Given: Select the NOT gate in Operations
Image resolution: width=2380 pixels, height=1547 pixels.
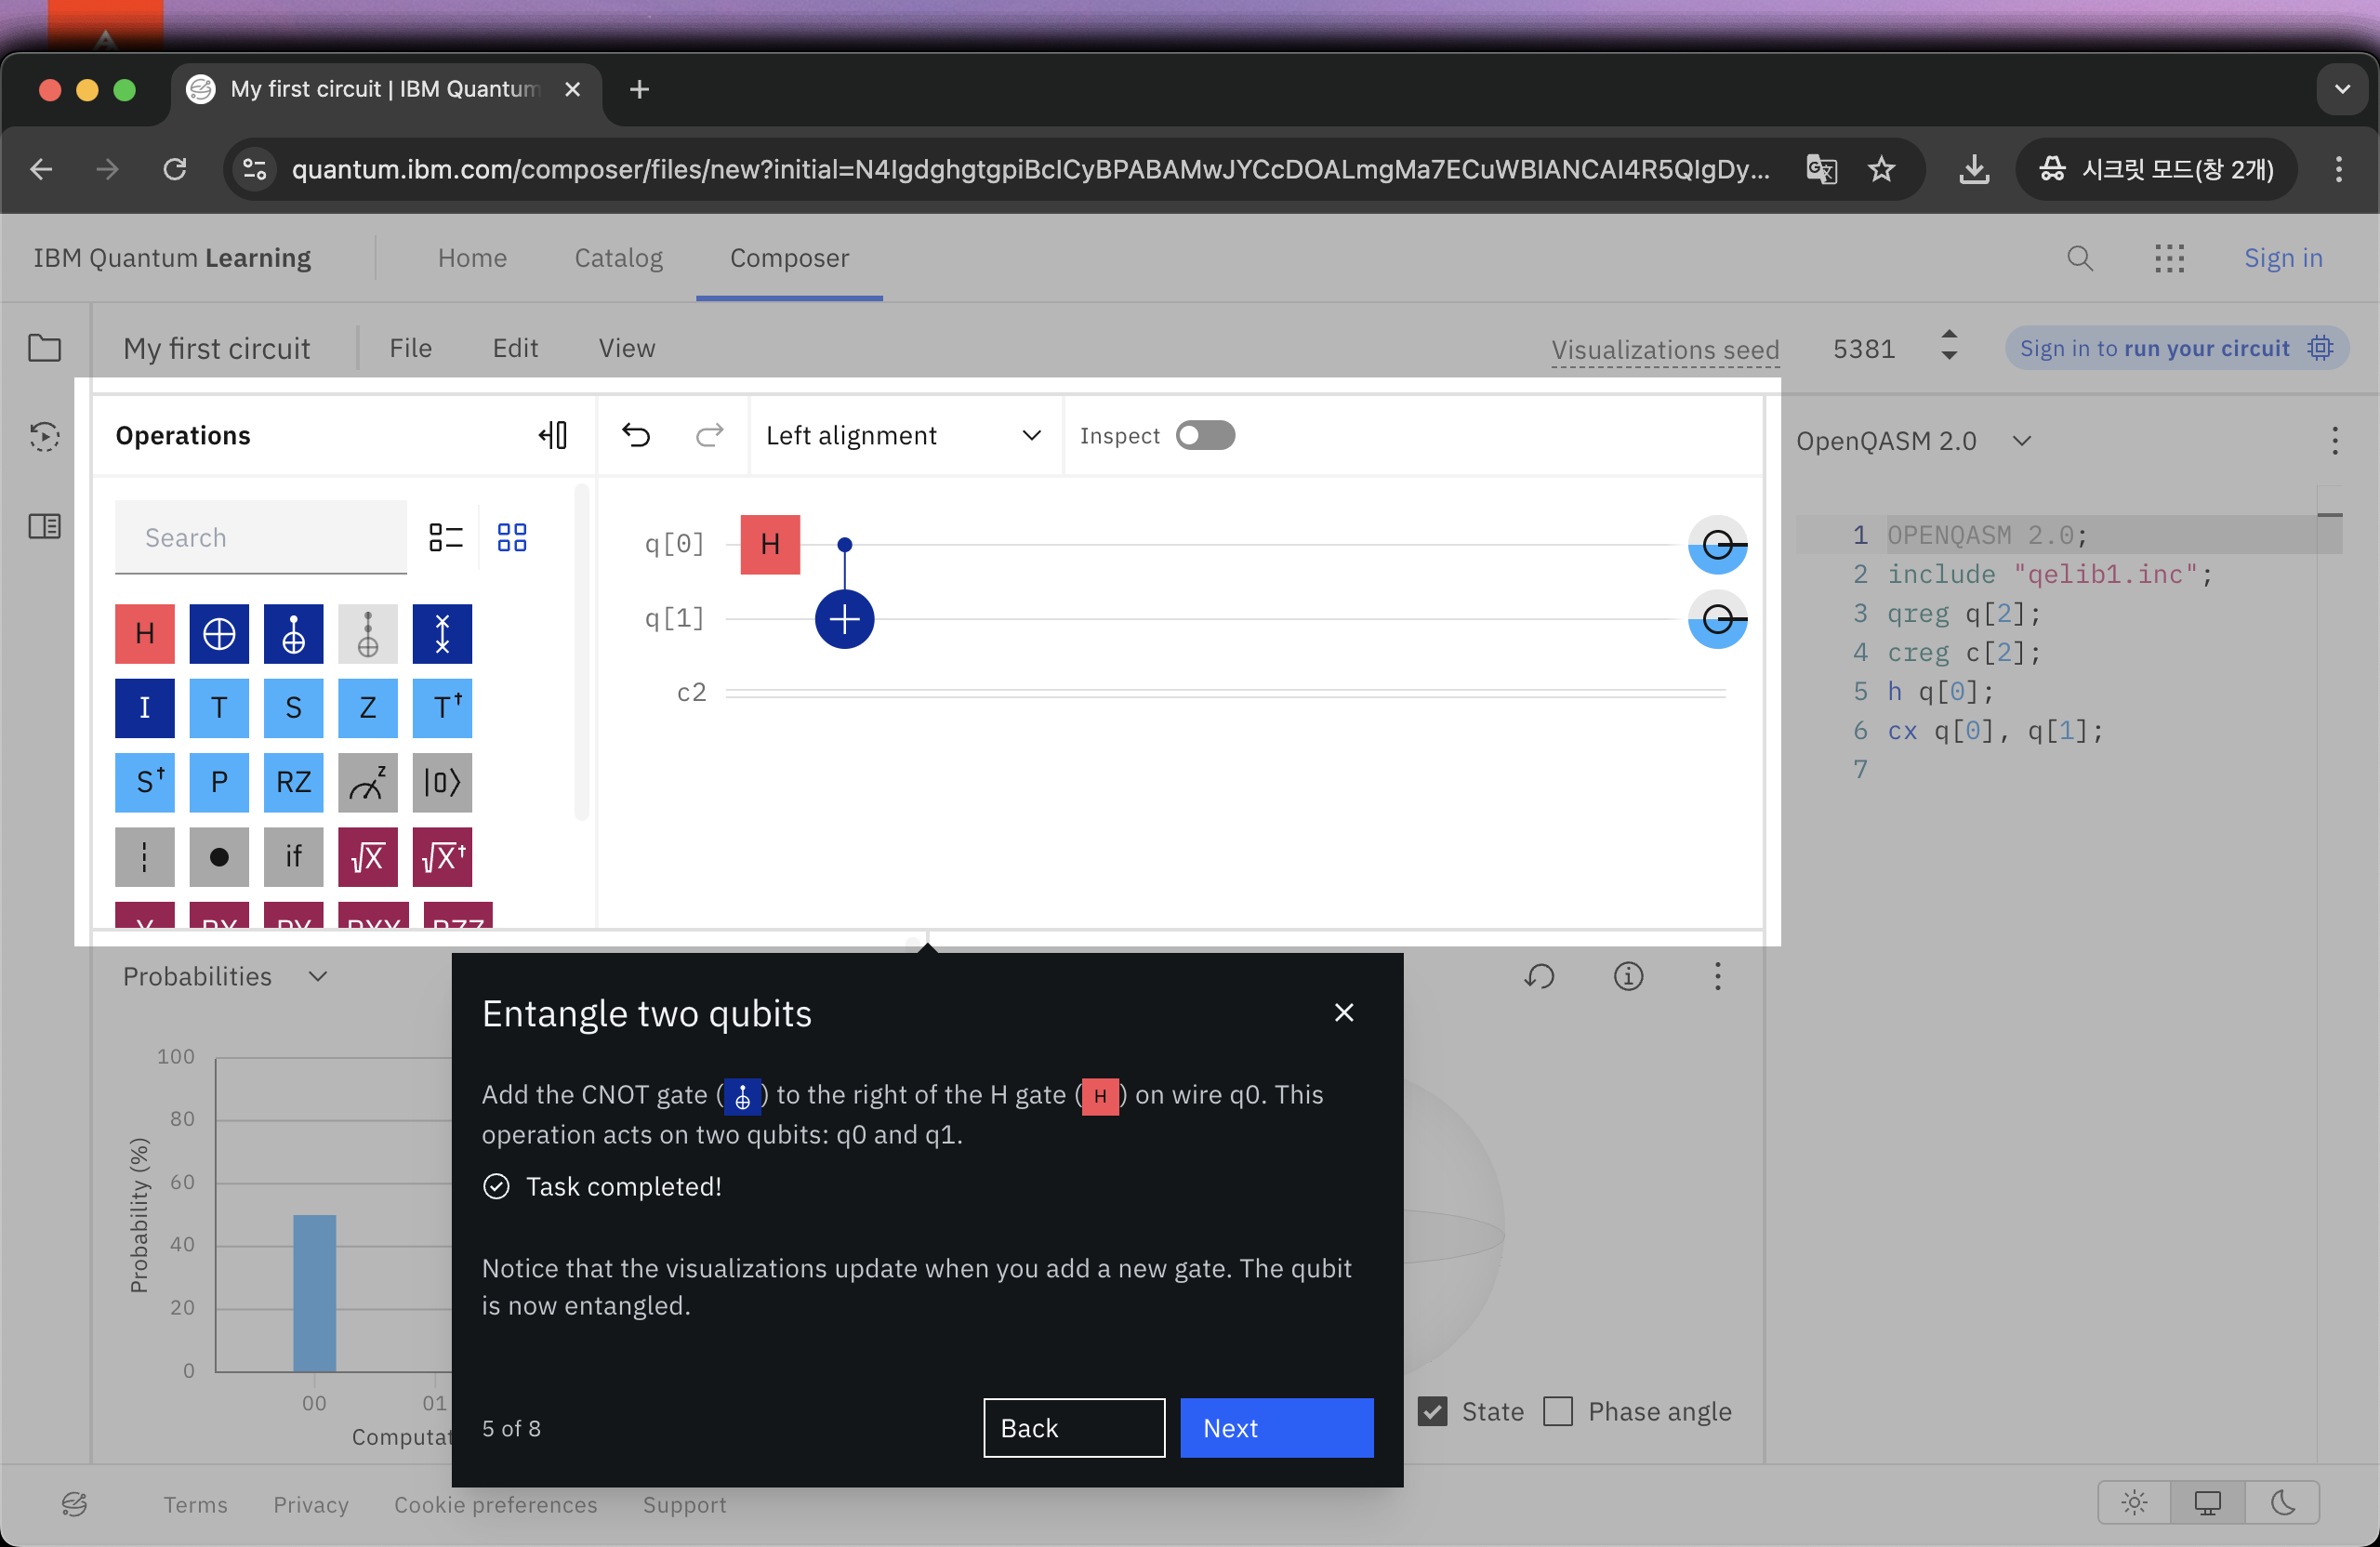Looking at the screenshot, I should coord(219,633).
